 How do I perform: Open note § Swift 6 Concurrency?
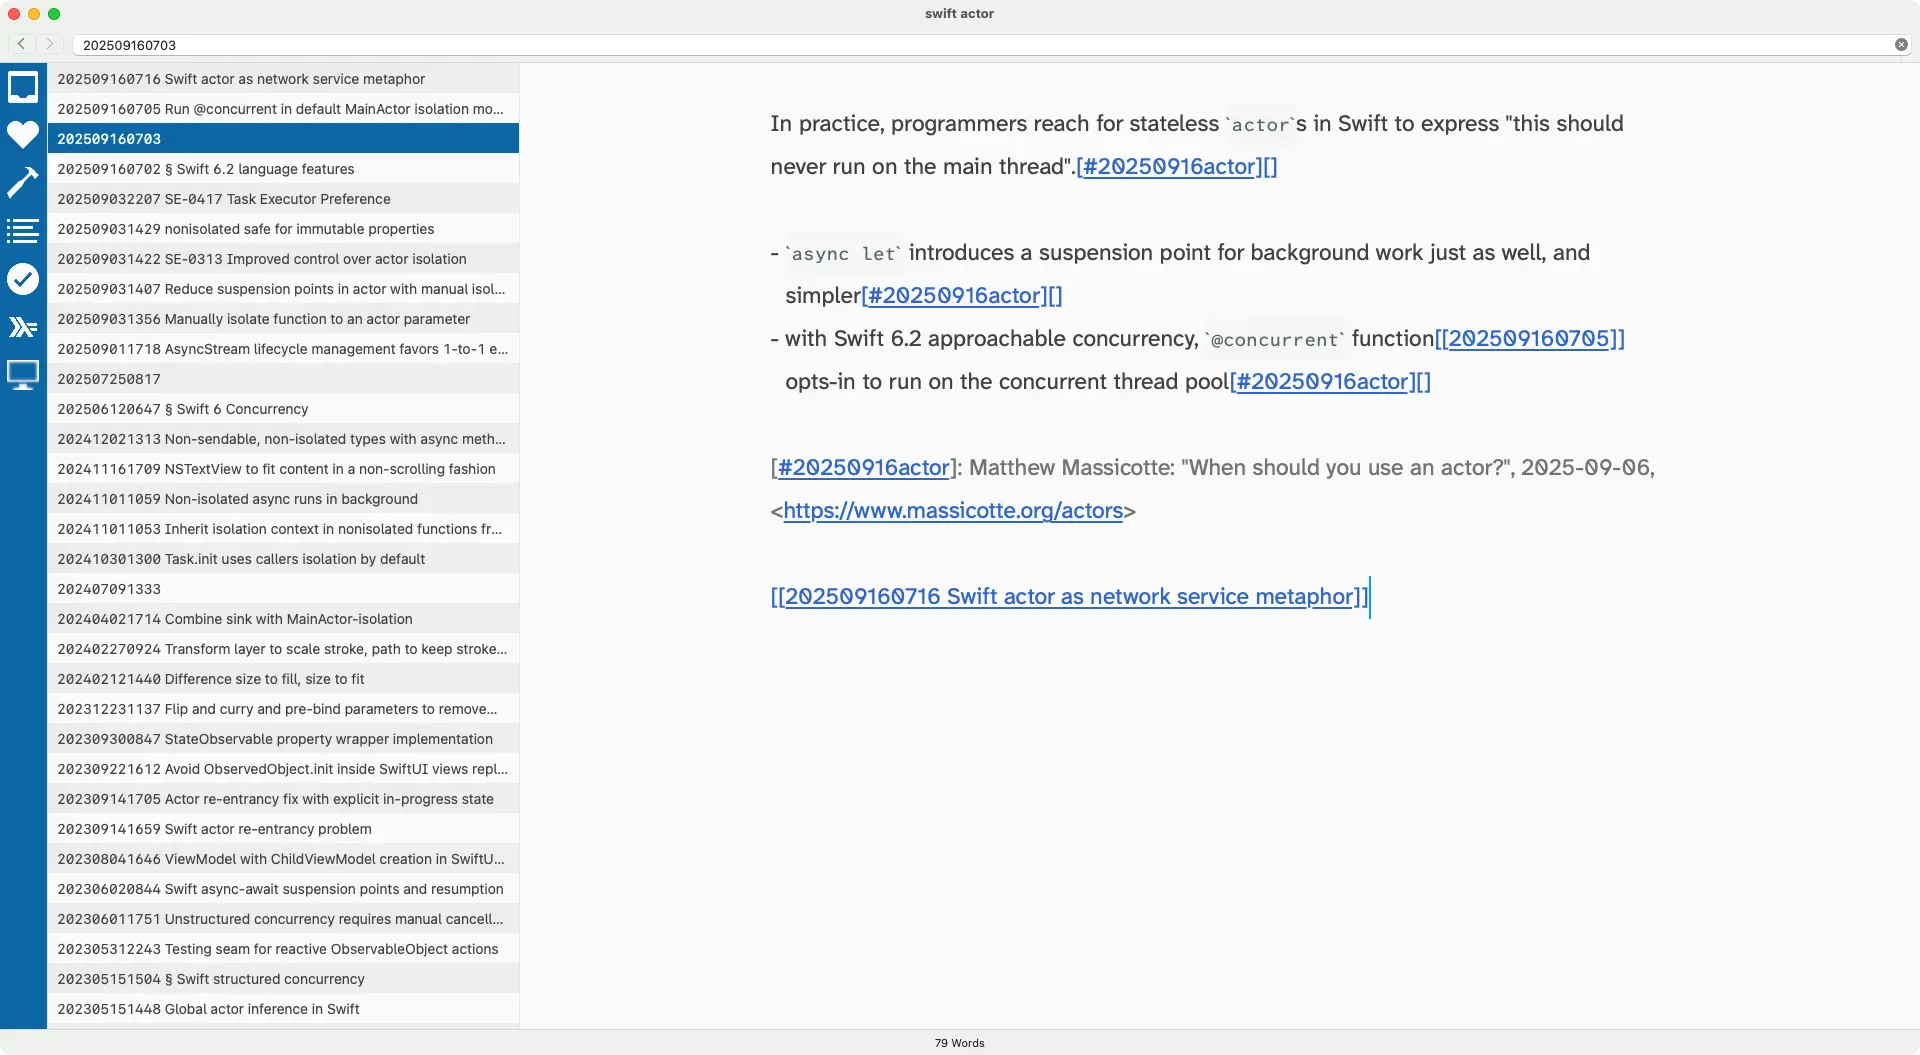pos(283,409)
